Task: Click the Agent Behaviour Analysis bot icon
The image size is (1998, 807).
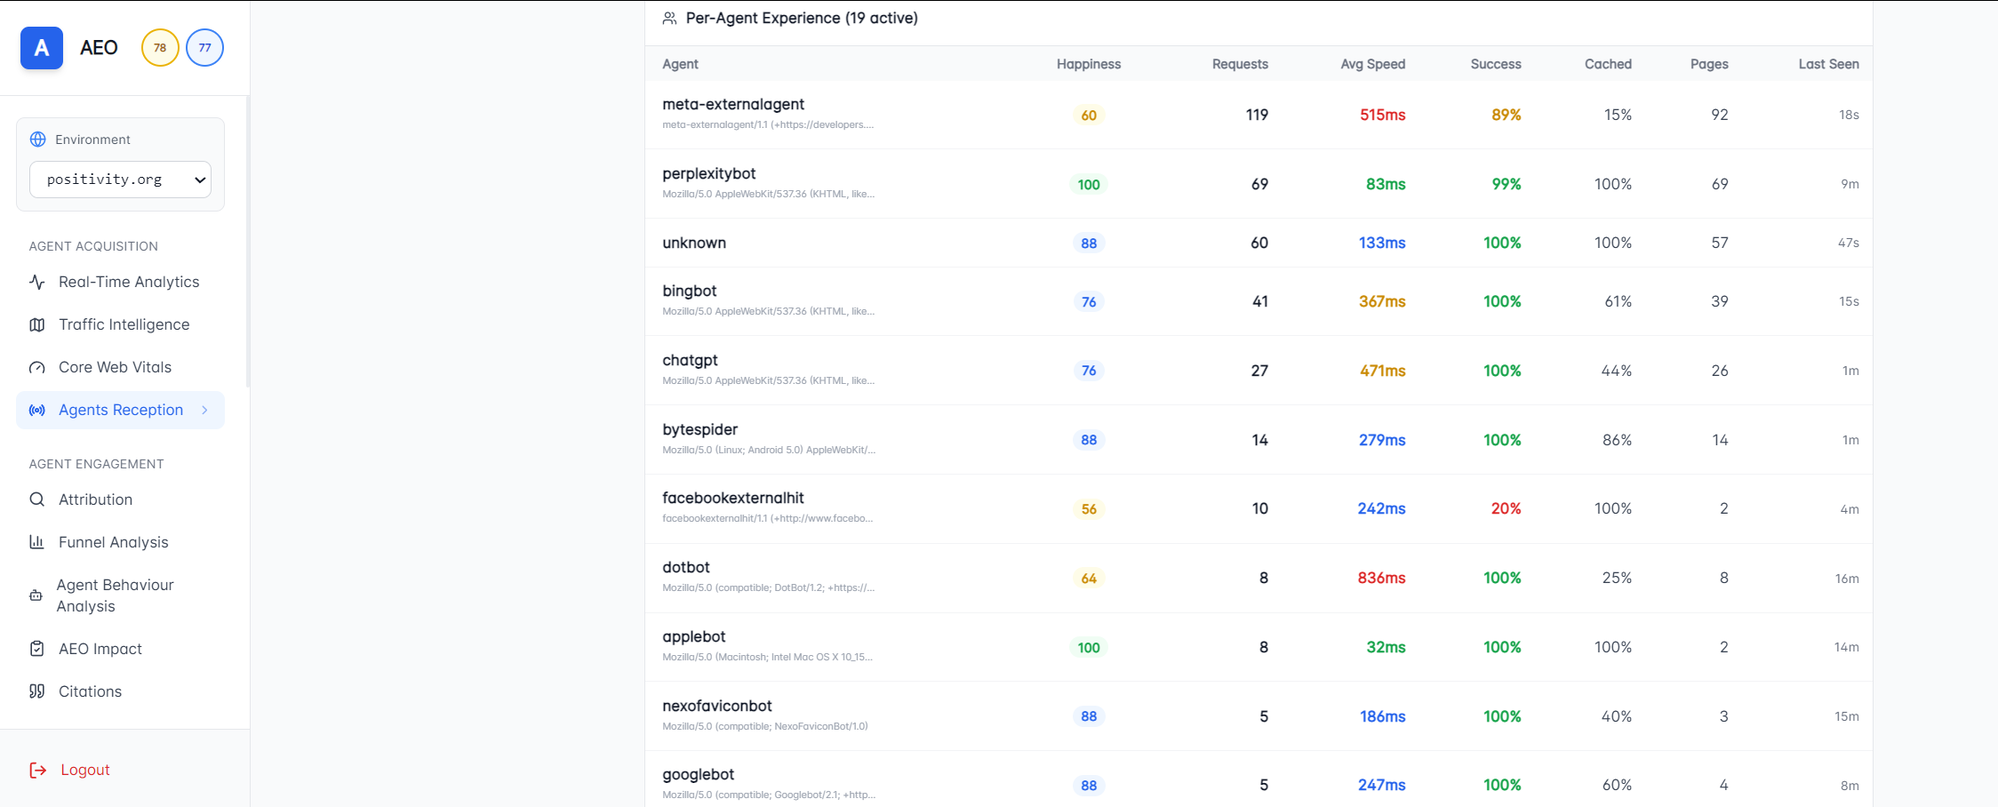Action: (x=36, y=596)
